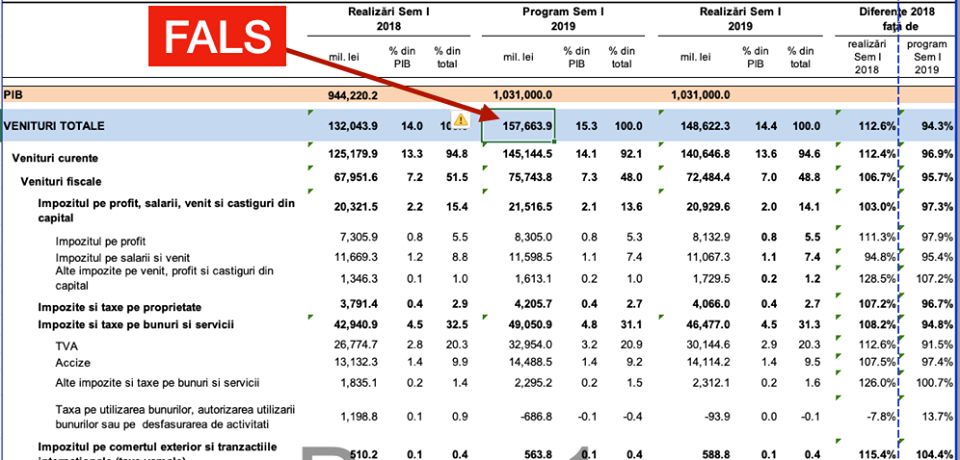Click the red FALS label

pyautogui.click(x=217, y=39)
